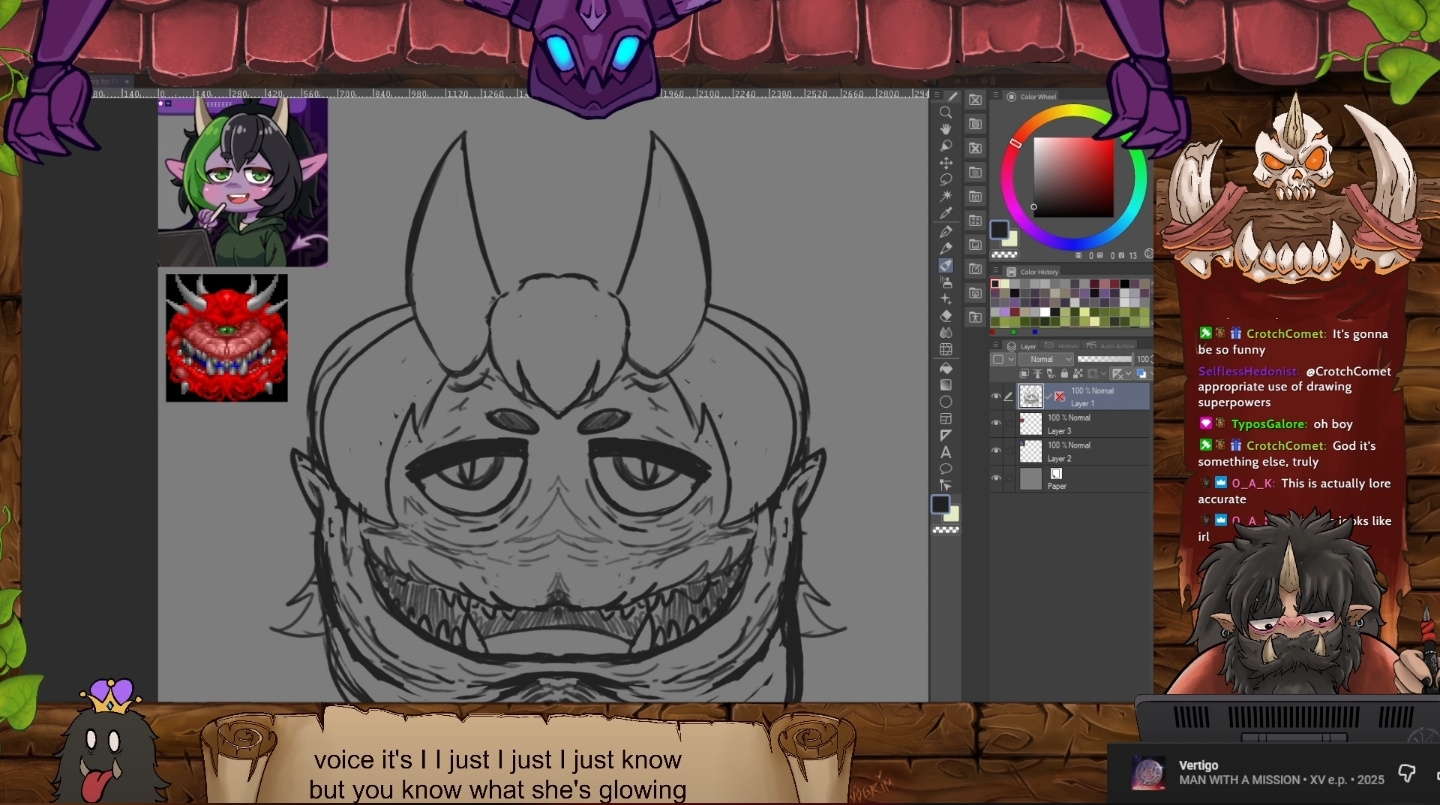
Task: Switch to the Color History tab
Action: coord(1033,272)
